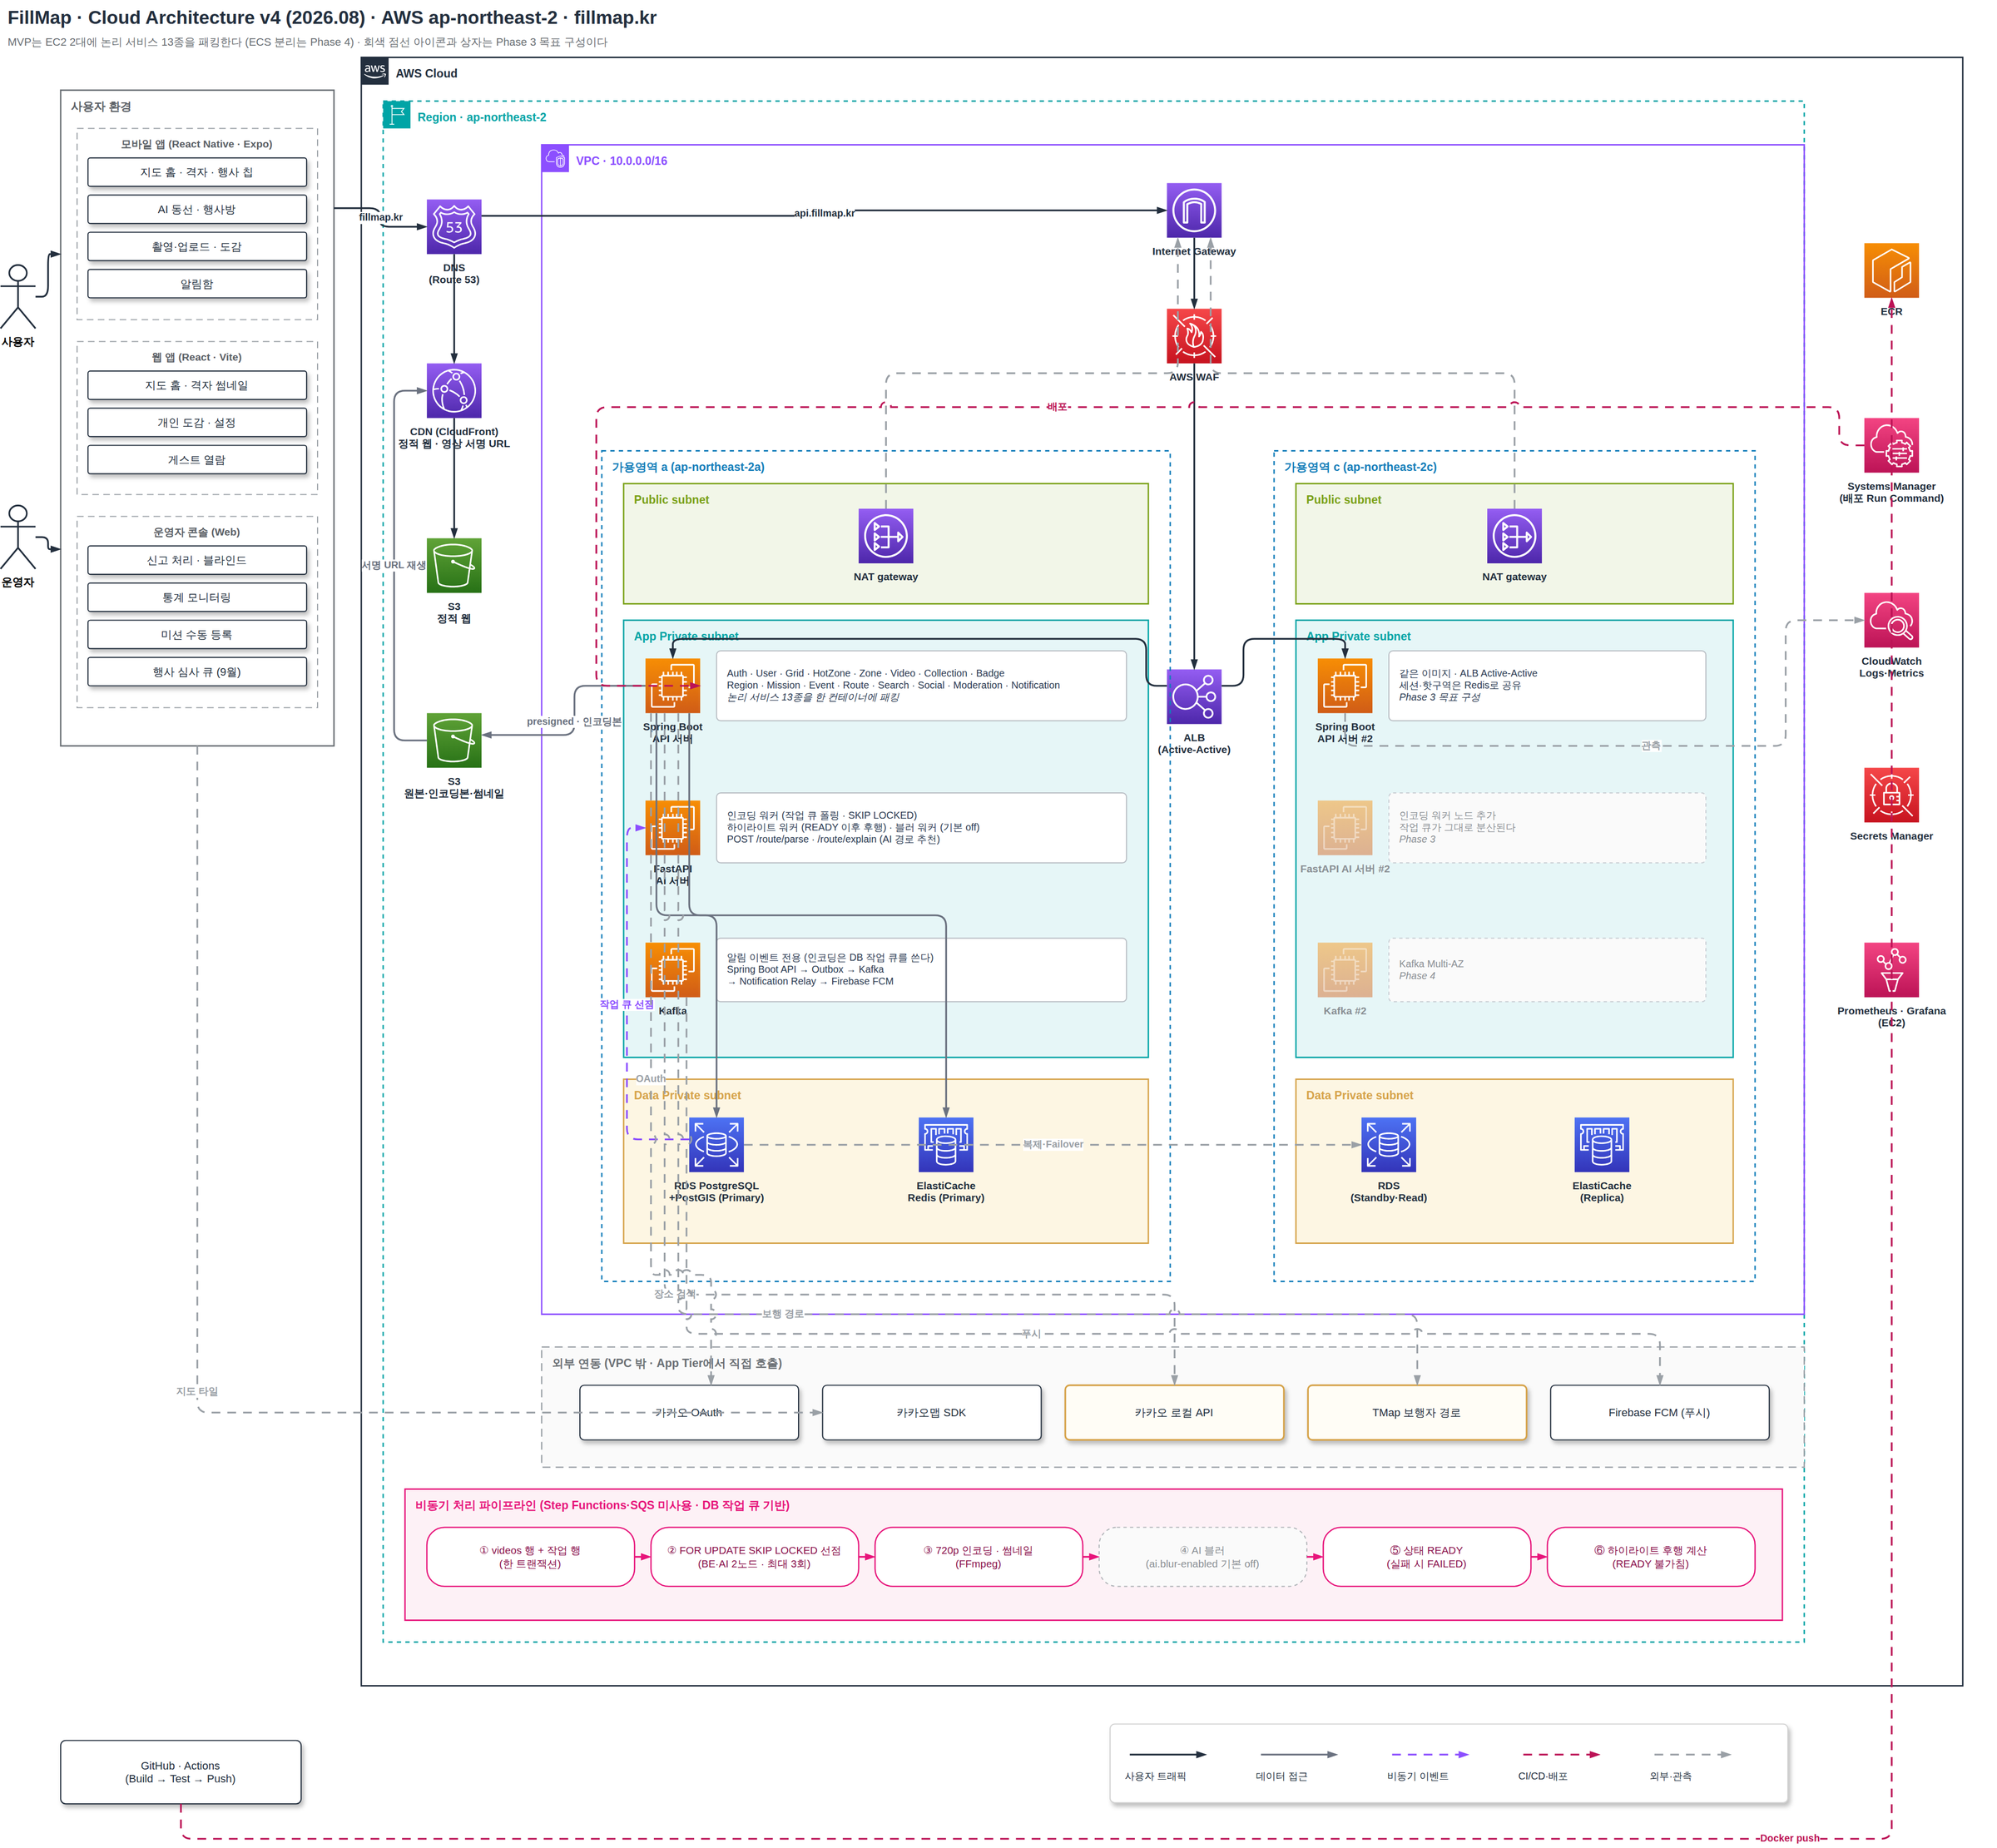The image size is (1997, 1848).
Task: Select the RDS PostgreSQL Primary icon
Action: click(x=716, y=1145)
